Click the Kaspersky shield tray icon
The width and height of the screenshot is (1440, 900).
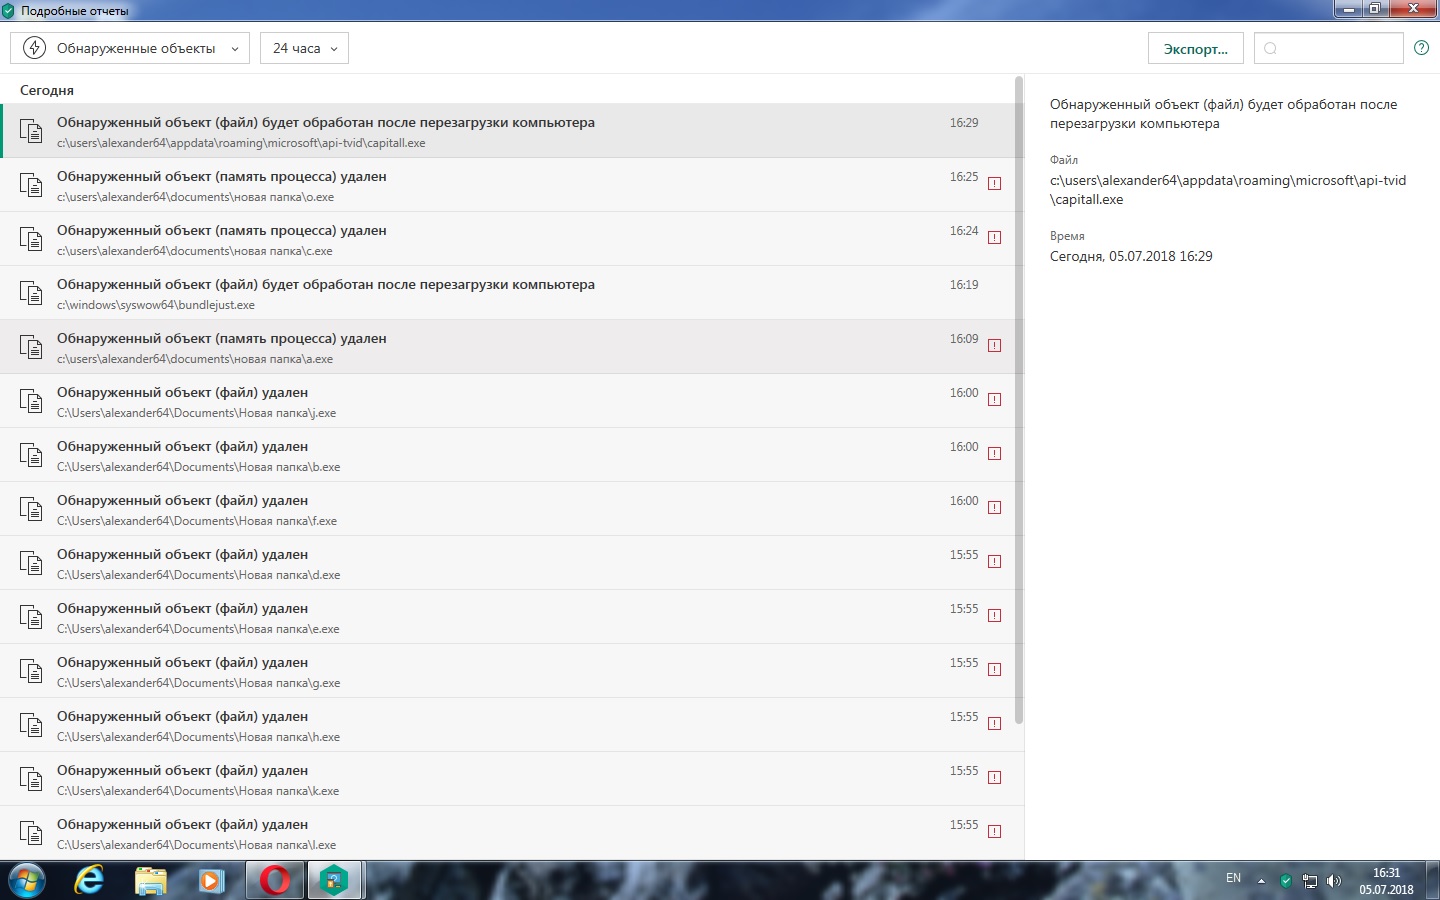[1285, 881]
